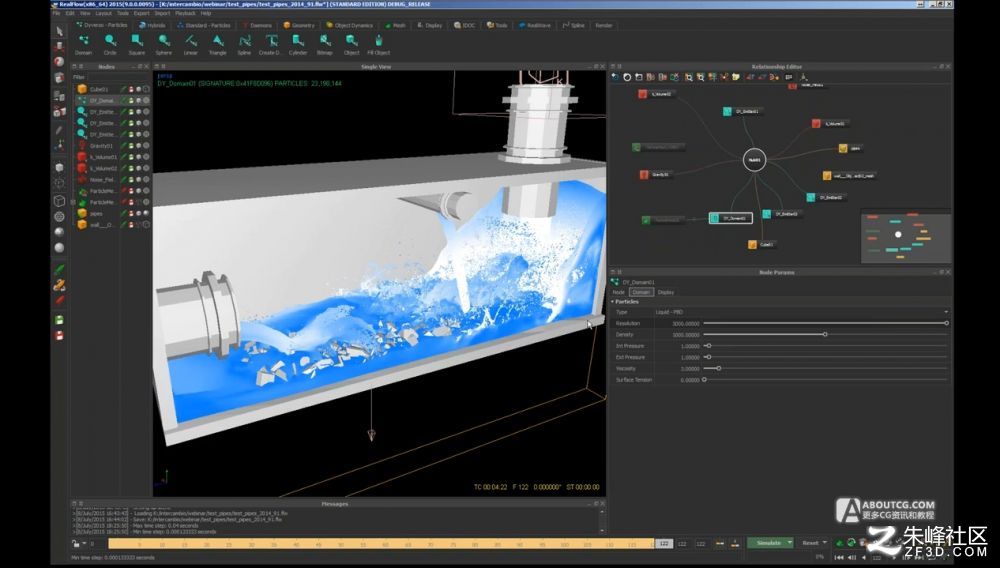Click the wireframe cube icon in left toolbar
1000x568 pixels.
point(59,201)
